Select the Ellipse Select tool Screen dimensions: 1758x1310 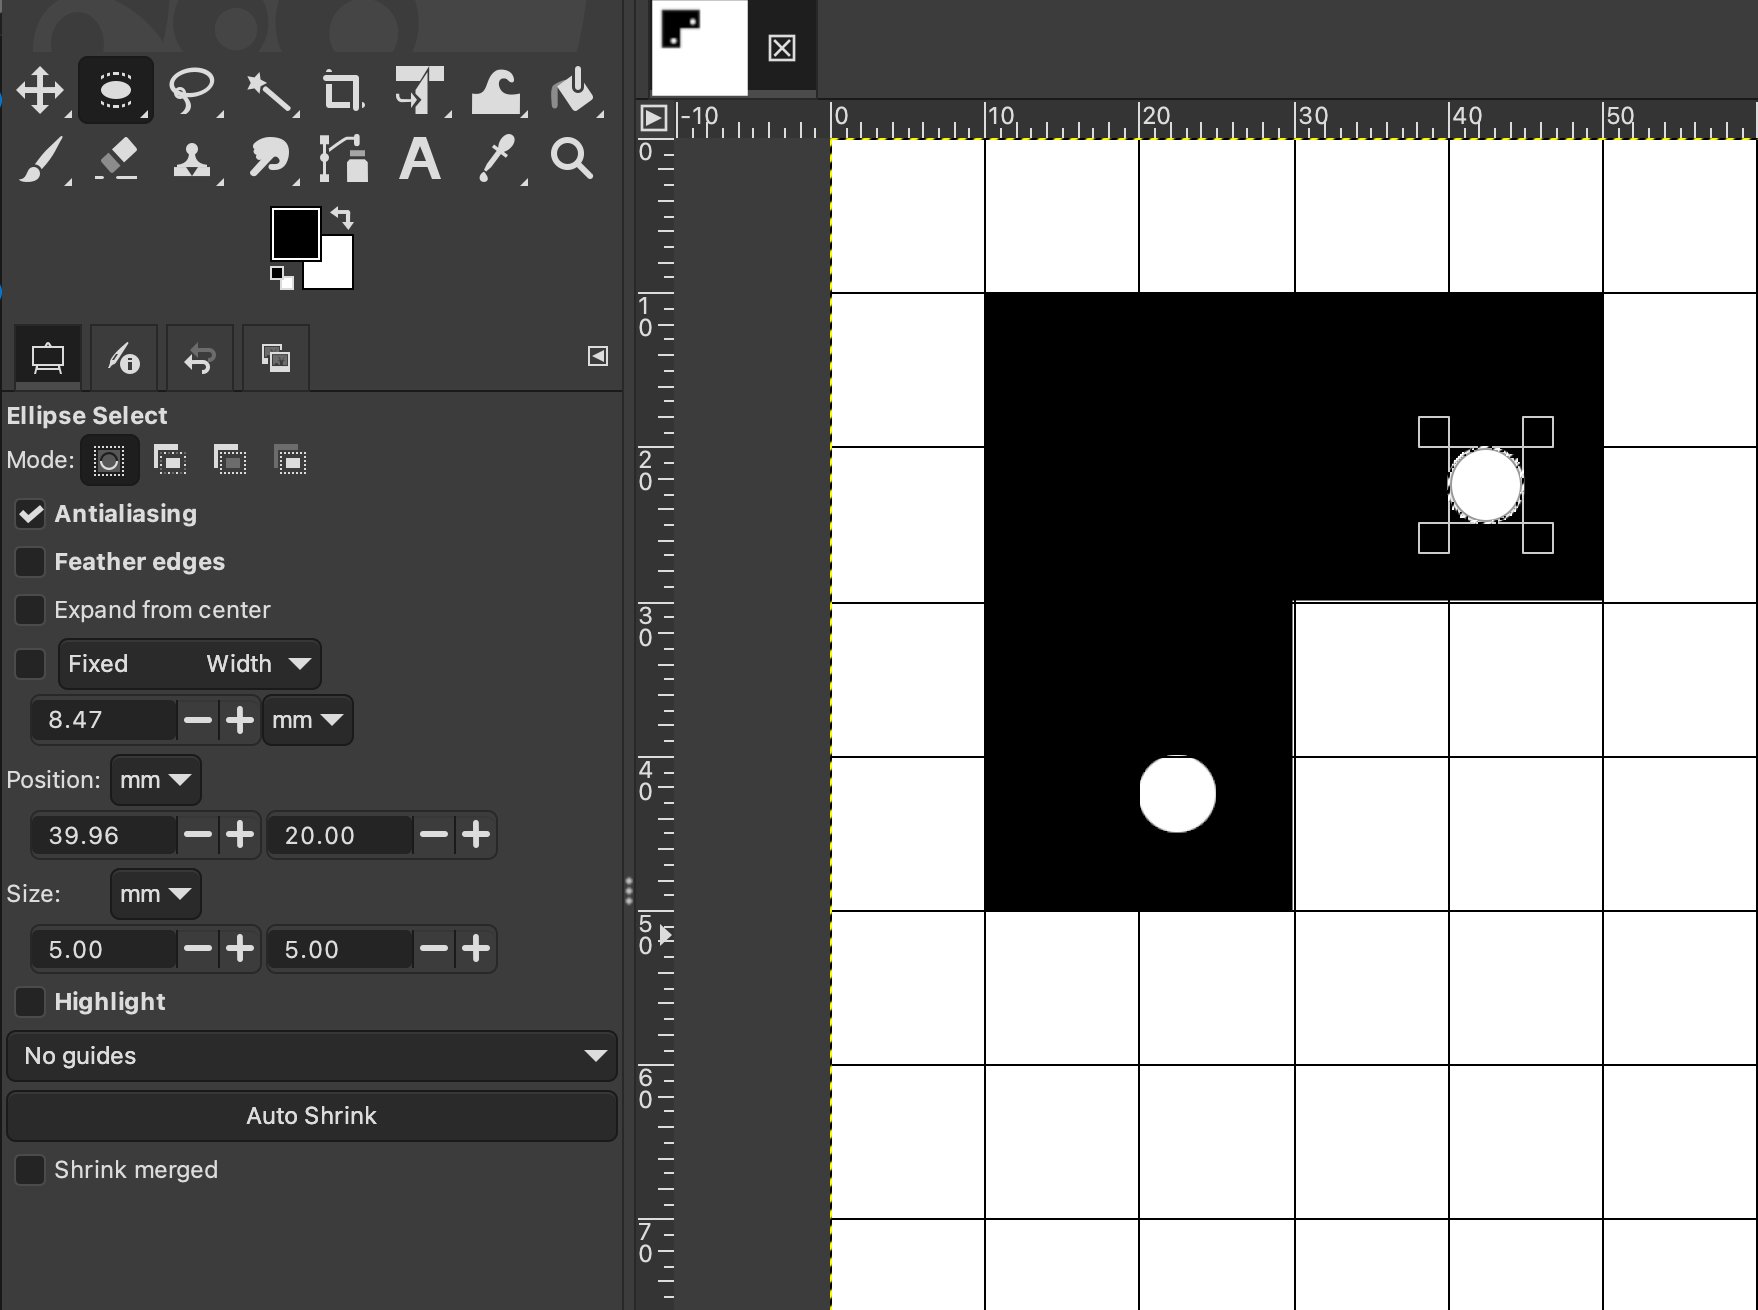[x=115, y=90]
